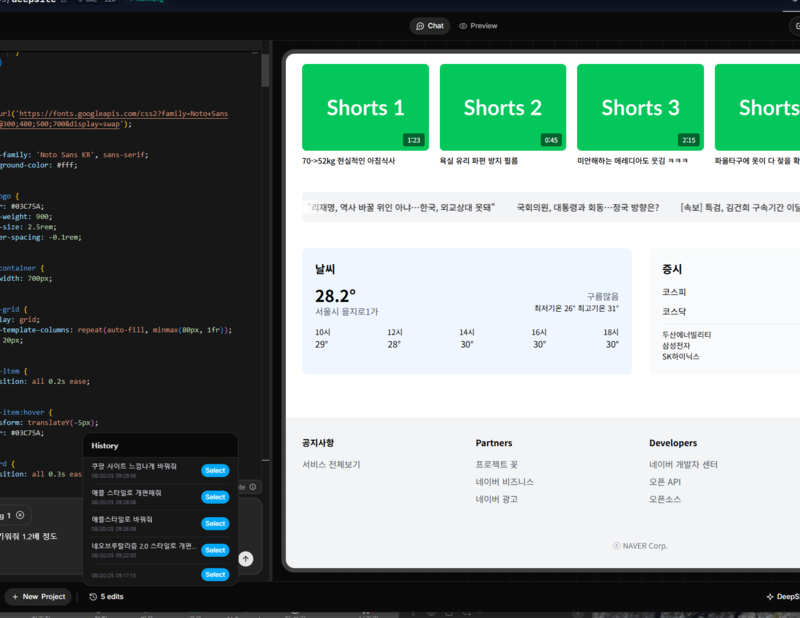Click the 14시 hourly forecast entry

[x=466, y=338]
